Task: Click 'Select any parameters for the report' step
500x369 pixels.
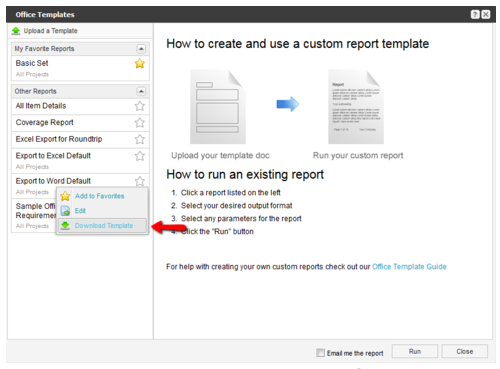Action: (241, 219)
